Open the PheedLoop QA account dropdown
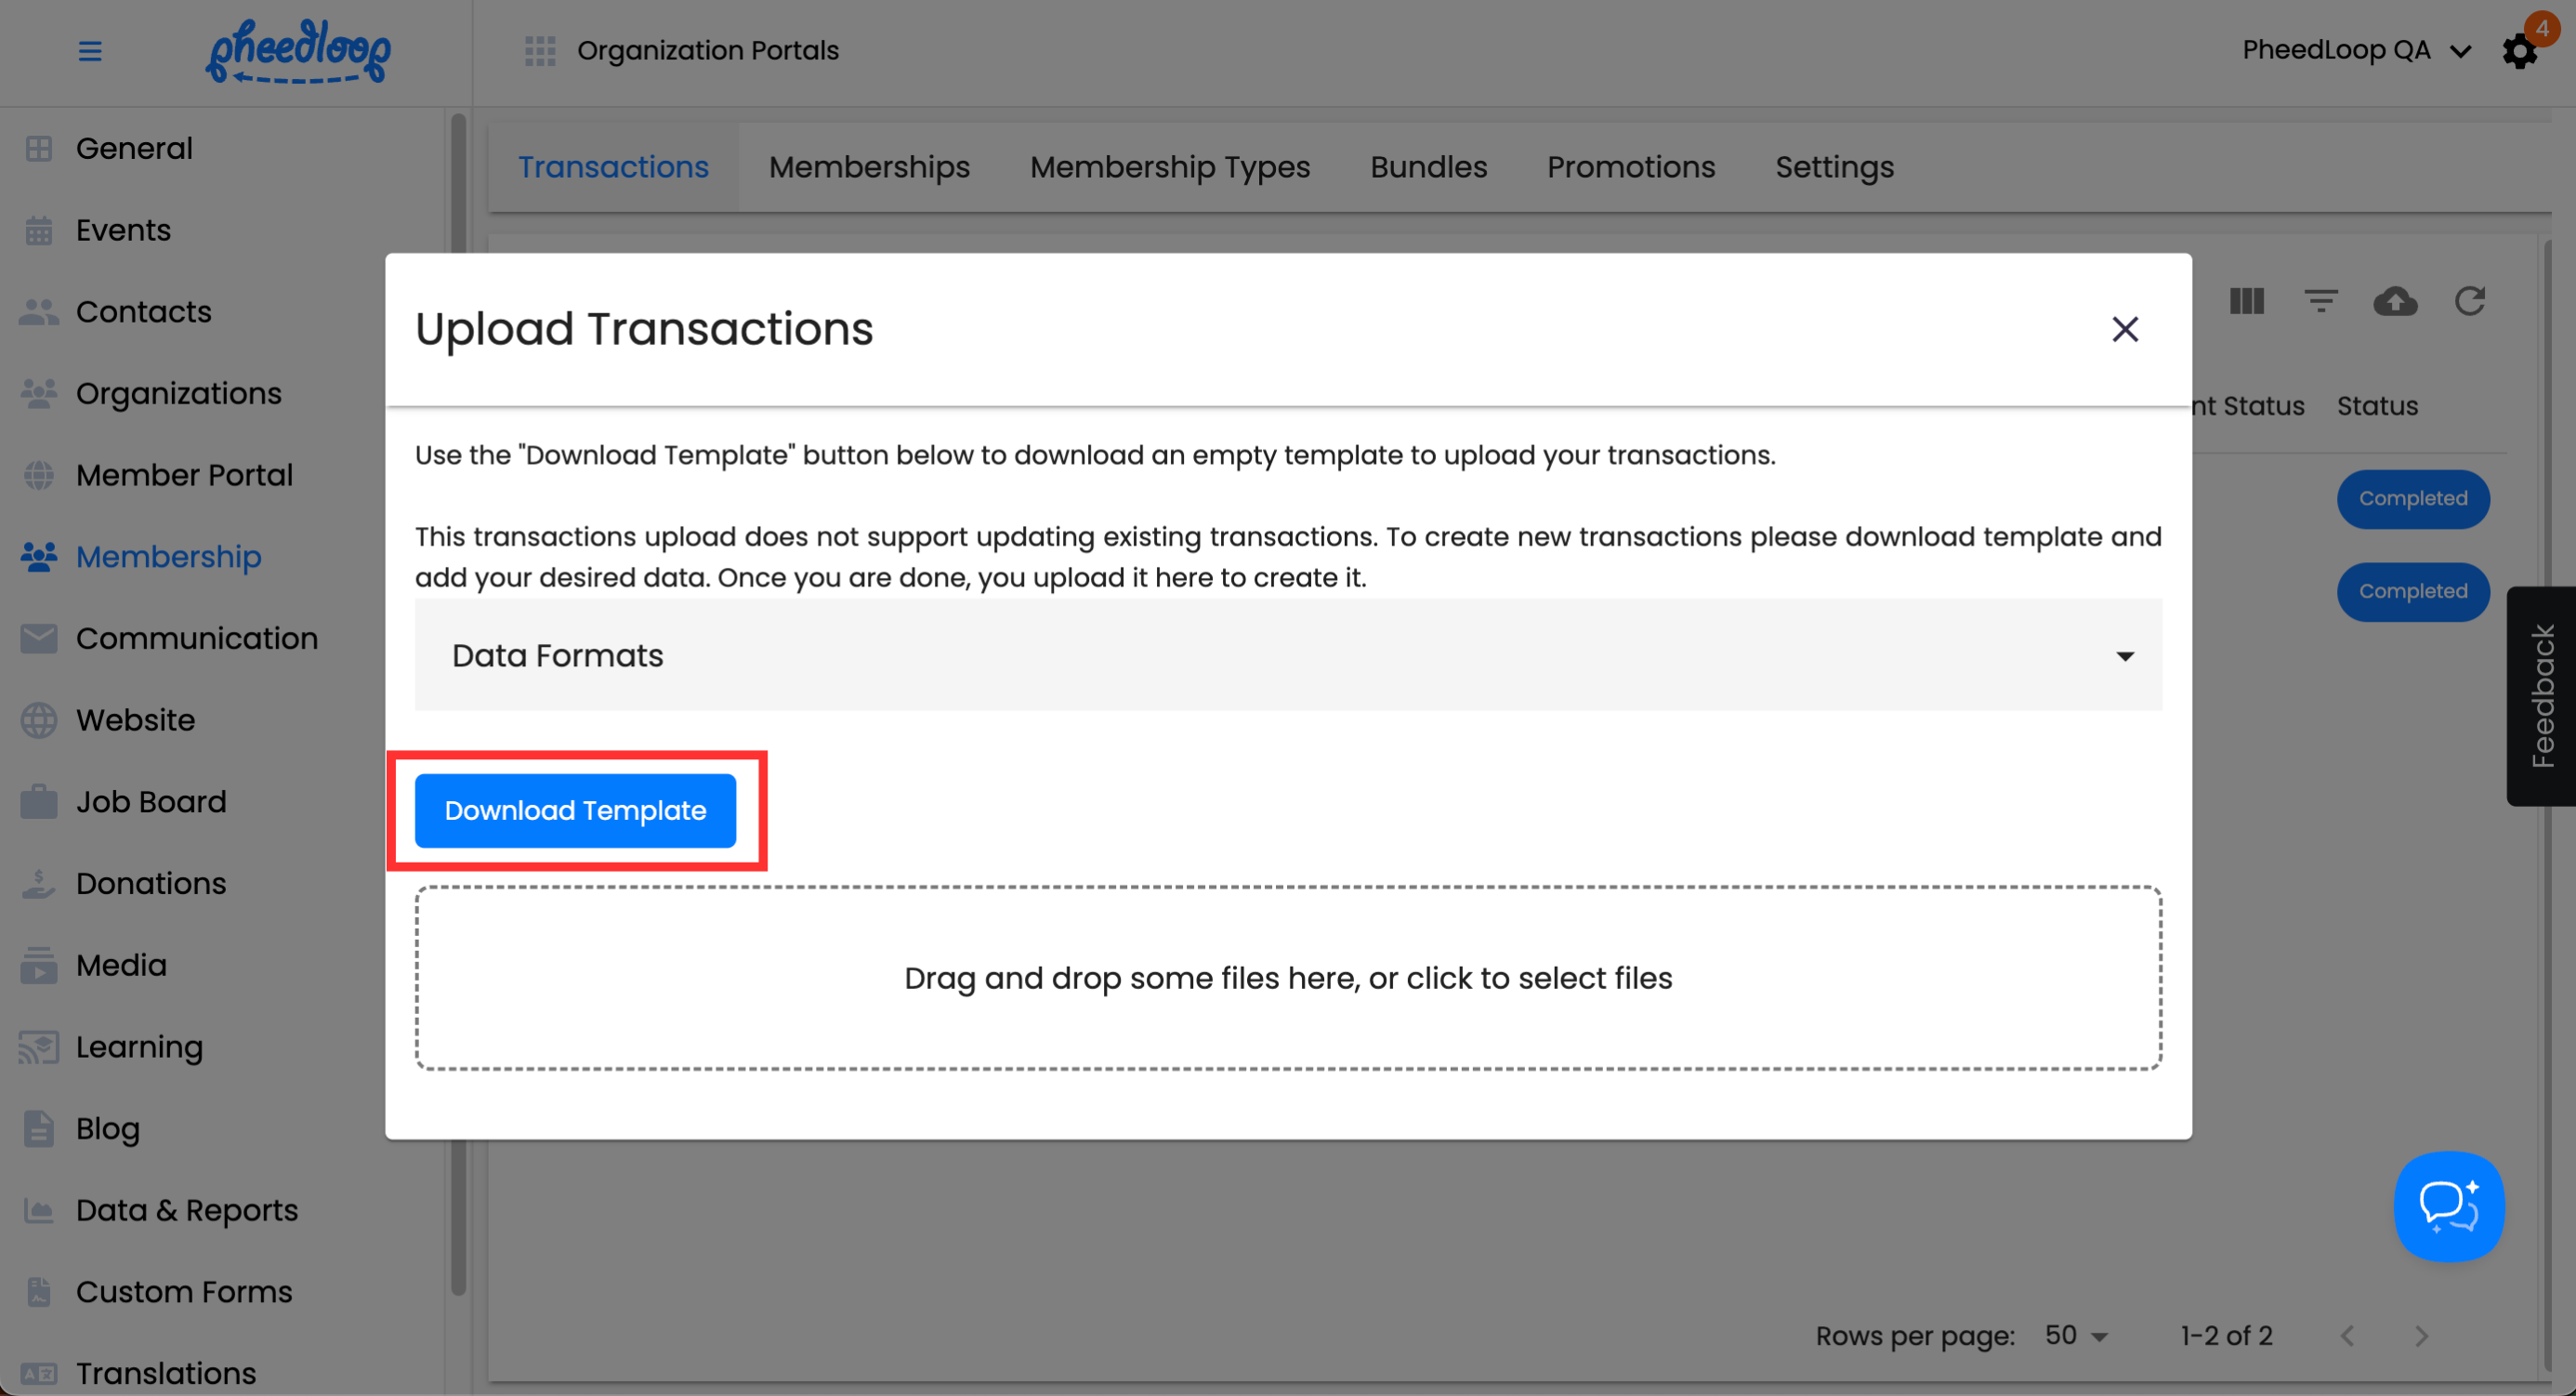This screenshot has height=1396, width=2576. point(2355,50)
